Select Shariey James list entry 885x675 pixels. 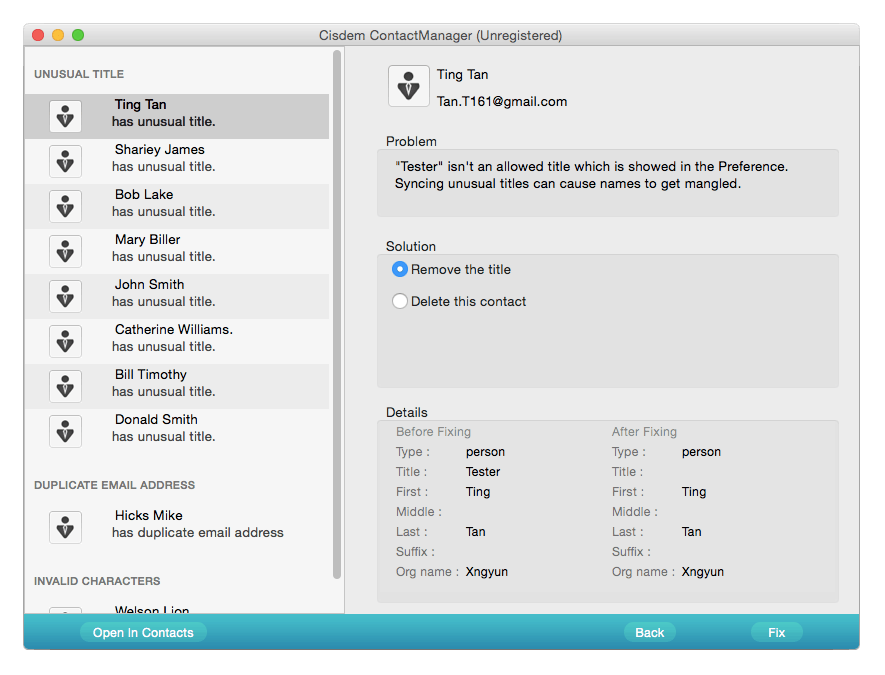click(177, 161)
